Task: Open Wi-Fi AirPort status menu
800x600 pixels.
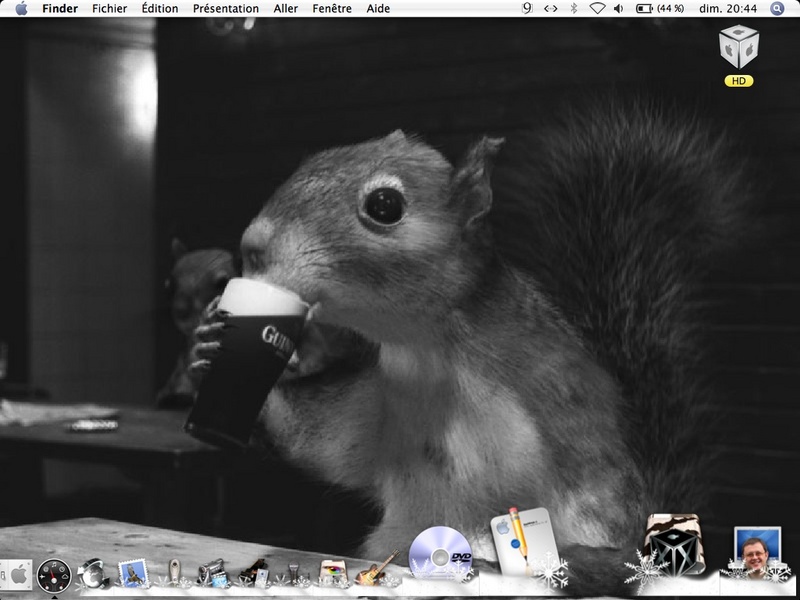Action: [597, 9]
